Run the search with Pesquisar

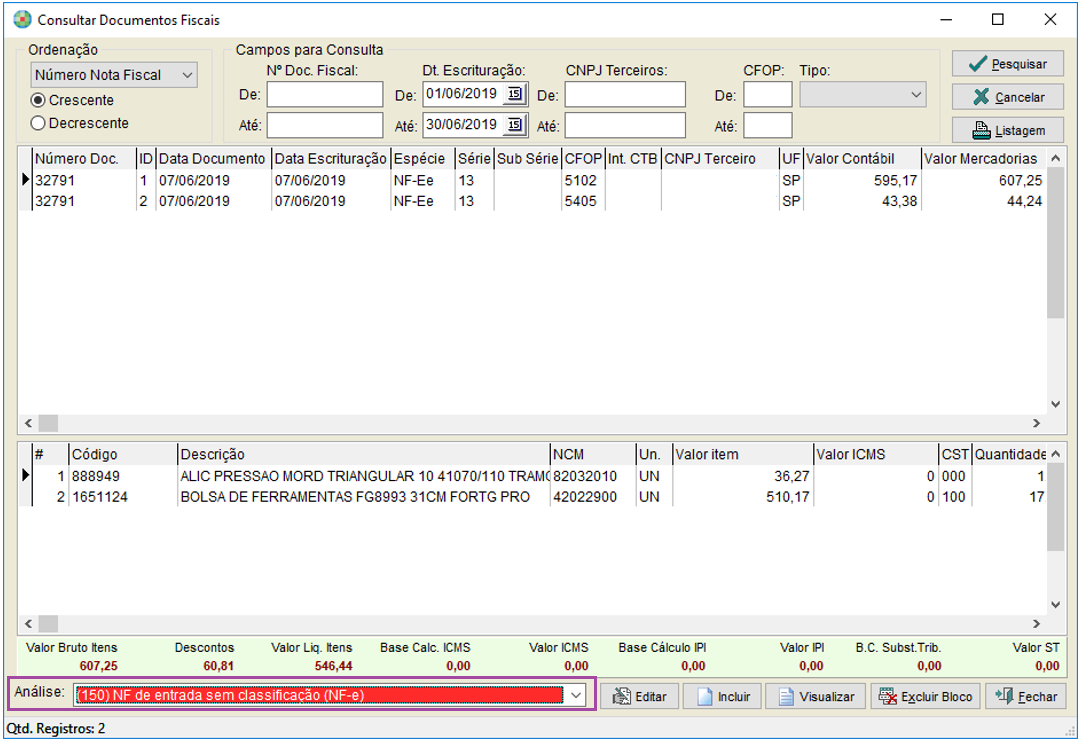click(1007, 64)
